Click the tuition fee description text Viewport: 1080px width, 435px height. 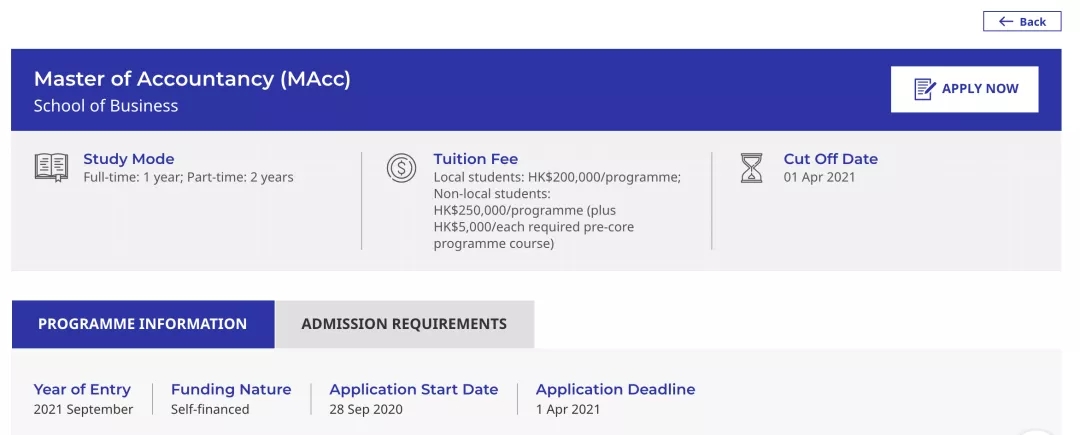557,211
